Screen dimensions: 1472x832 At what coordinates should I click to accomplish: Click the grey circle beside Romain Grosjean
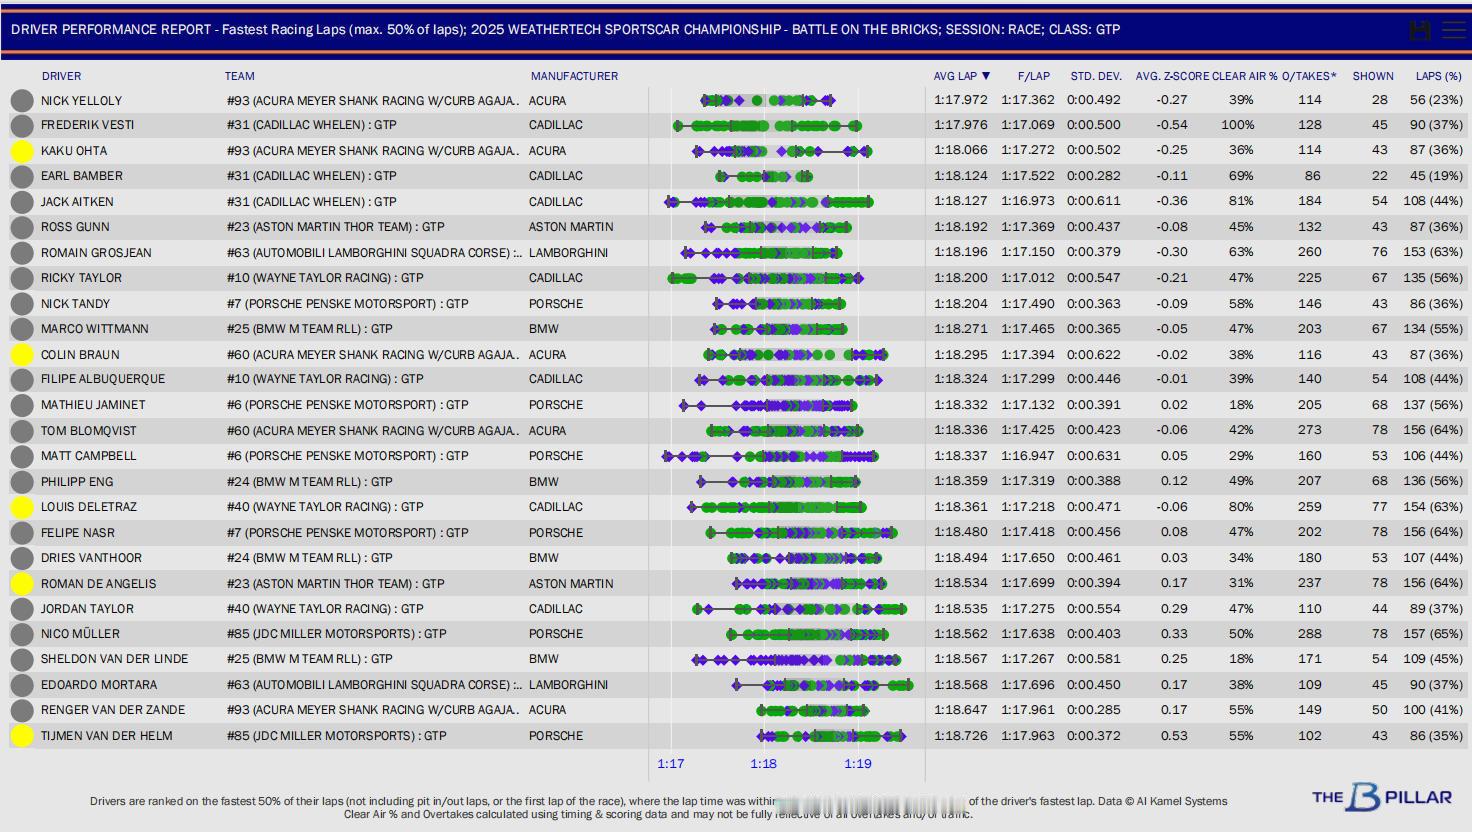22,253
